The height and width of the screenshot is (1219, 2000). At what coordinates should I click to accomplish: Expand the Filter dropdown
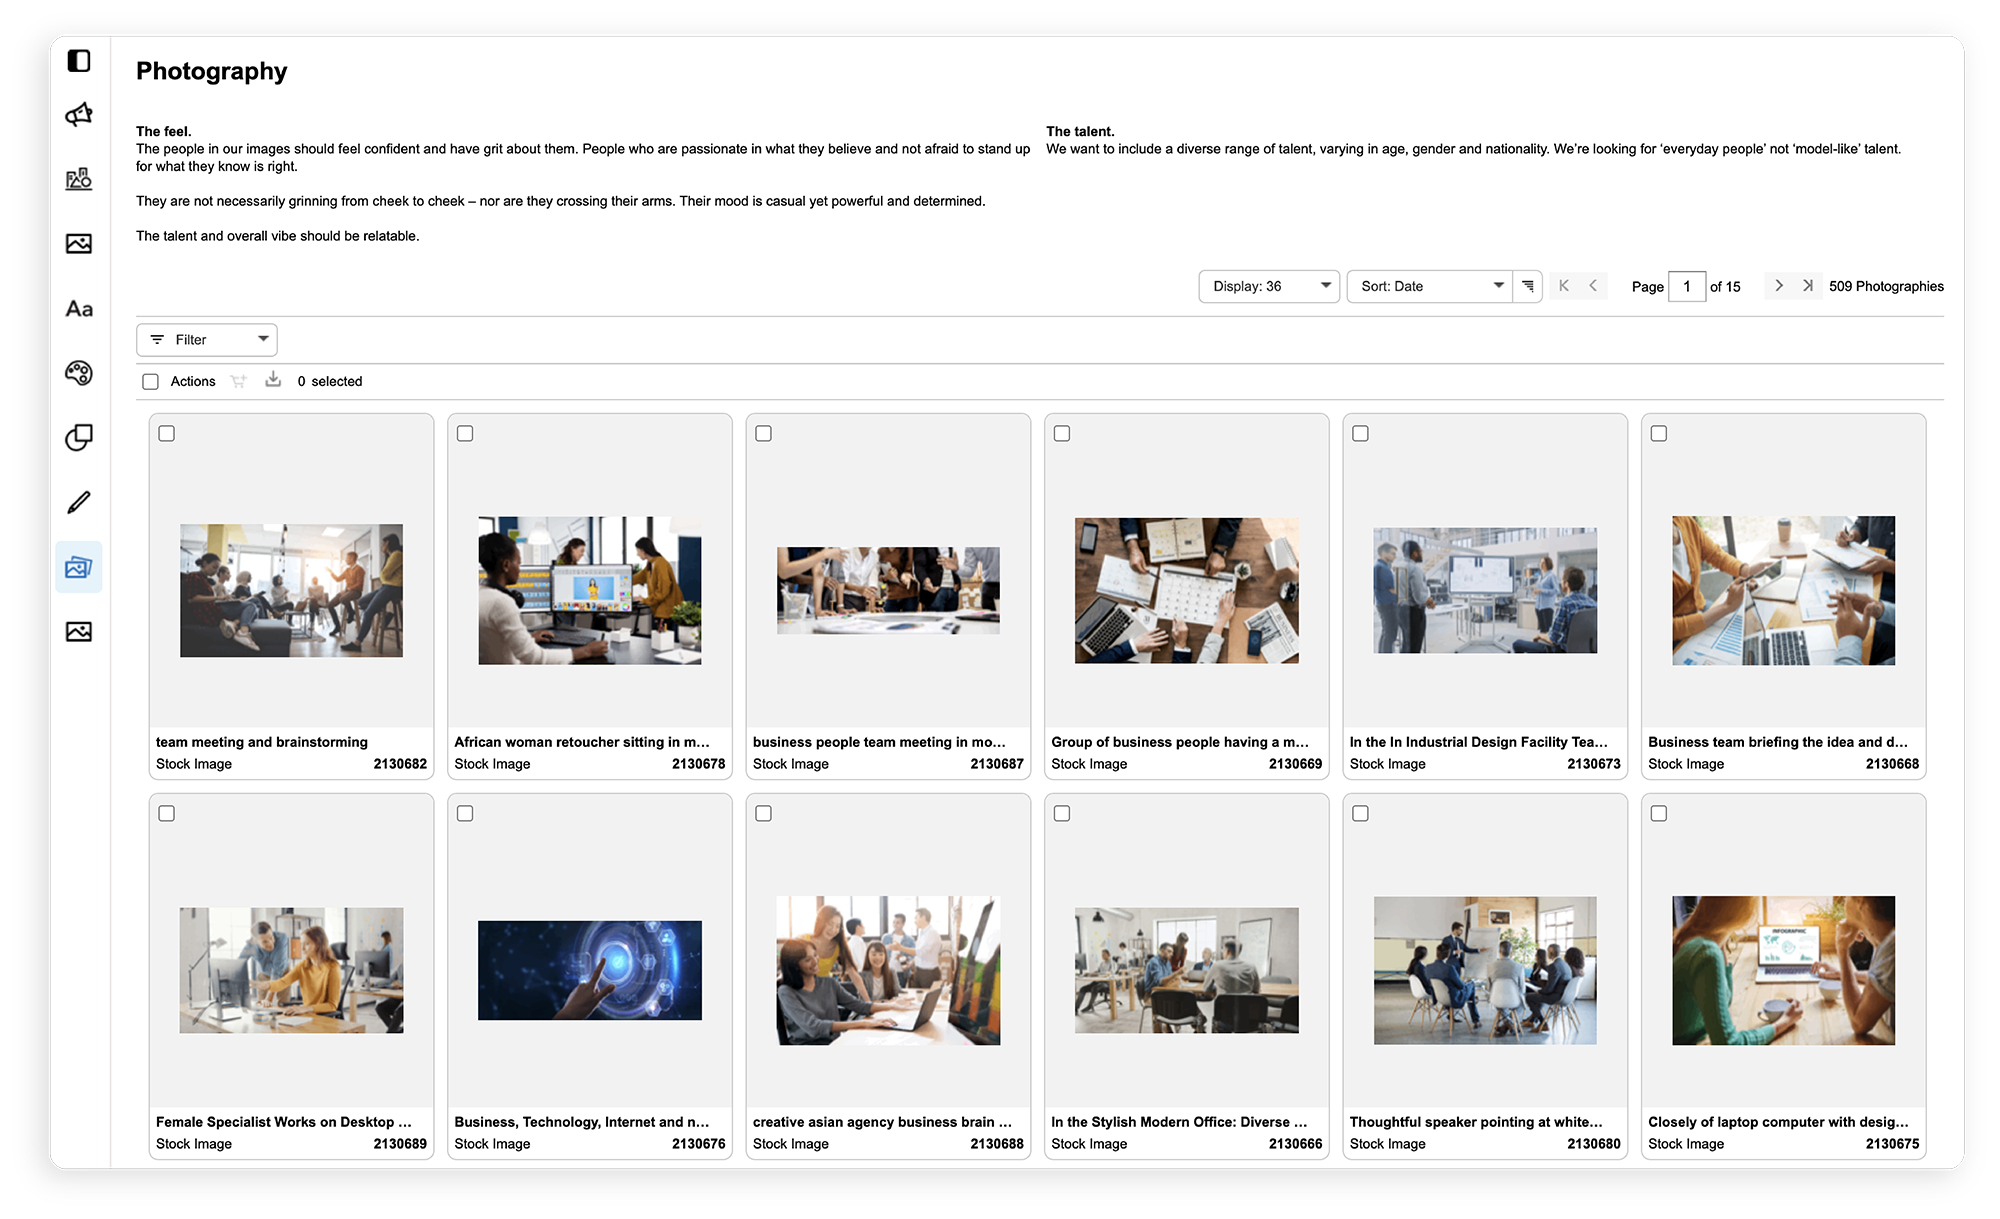pyautogui.click(x=207, y=340)
